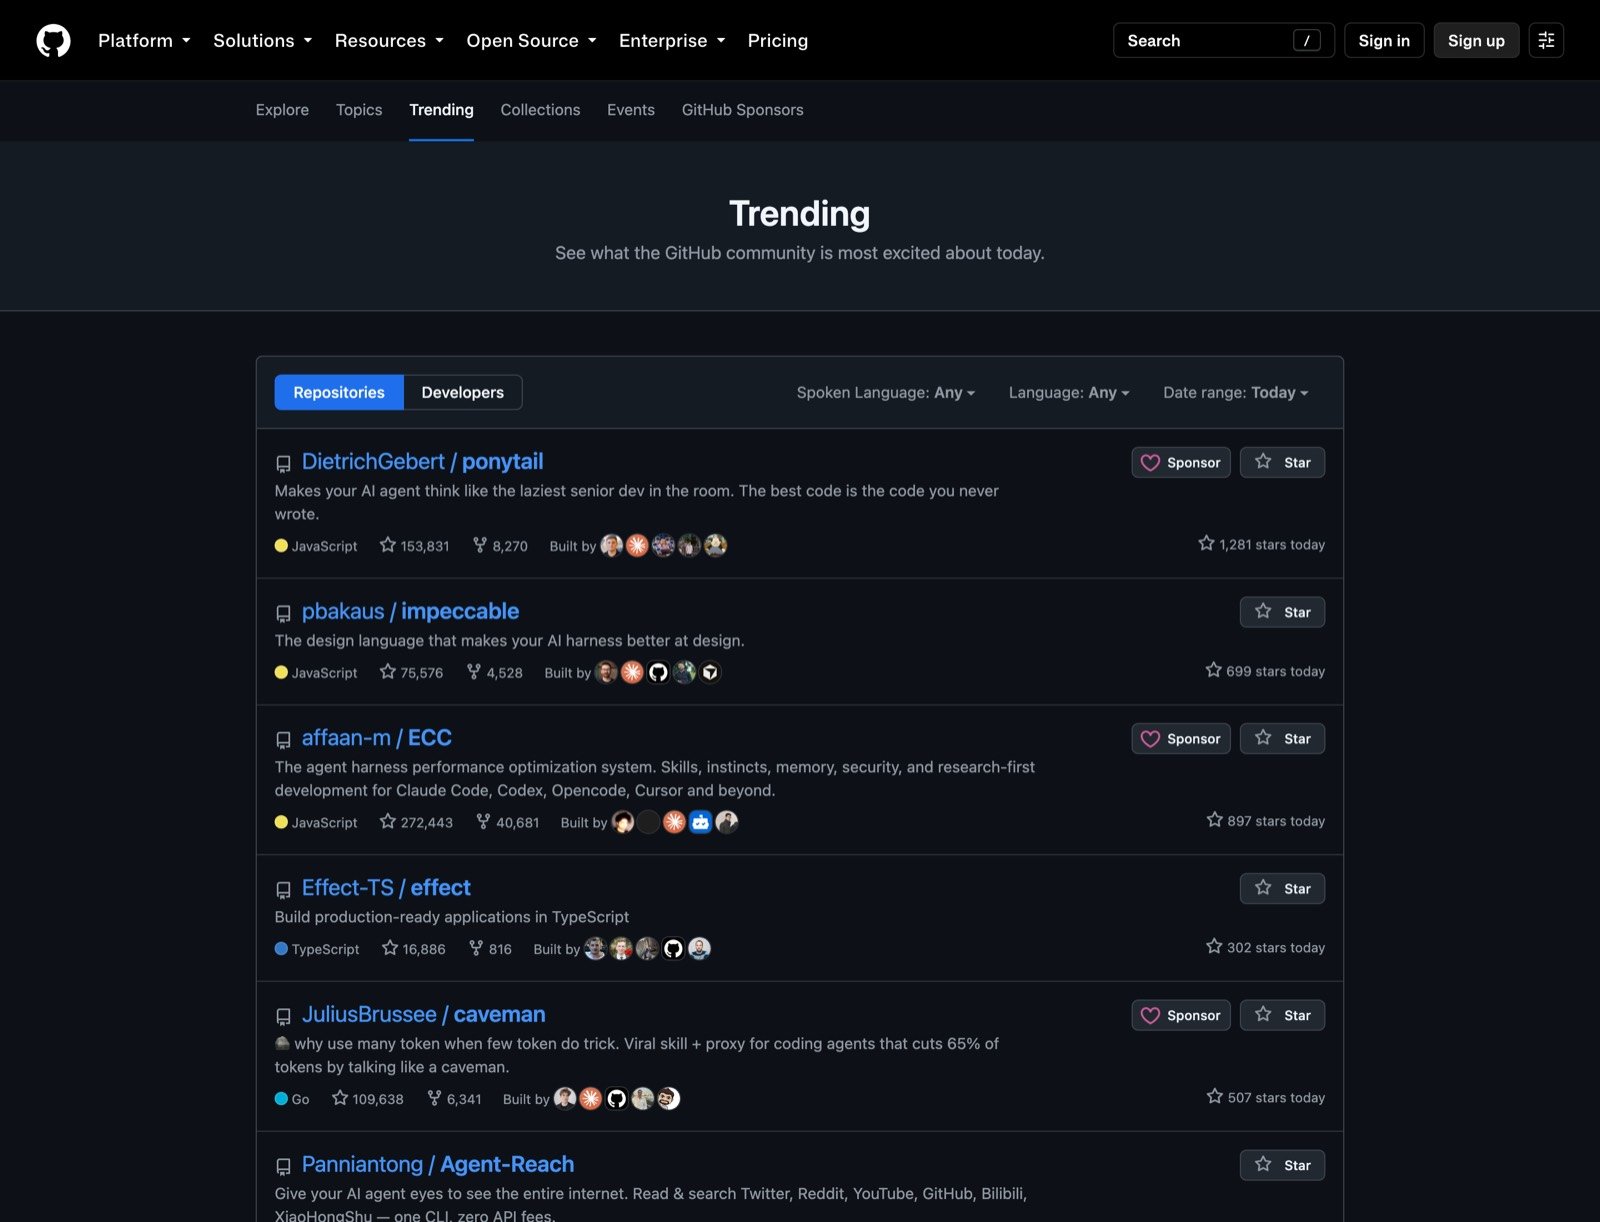Open forks 4,528 of impeccable
The image size is (1600, 1222).
pyautogui.click(x=494, y=673)
